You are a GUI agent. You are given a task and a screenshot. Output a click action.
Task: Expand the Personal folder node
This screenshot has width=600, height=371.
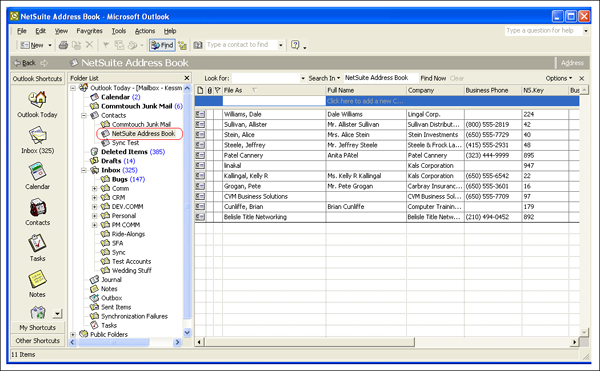[95, 216]
